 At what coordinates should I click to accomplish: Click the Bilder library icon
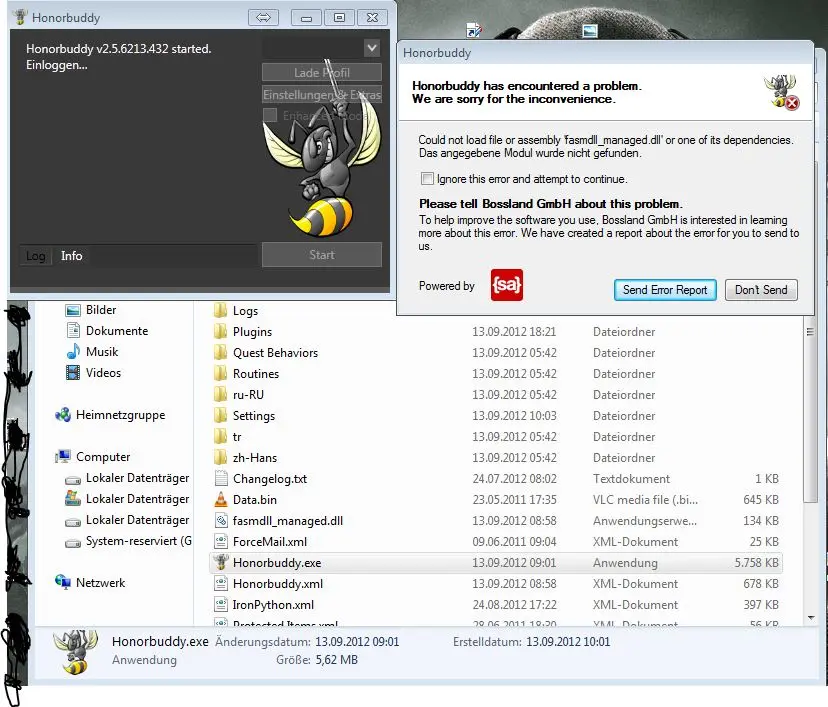coord(73,310)
